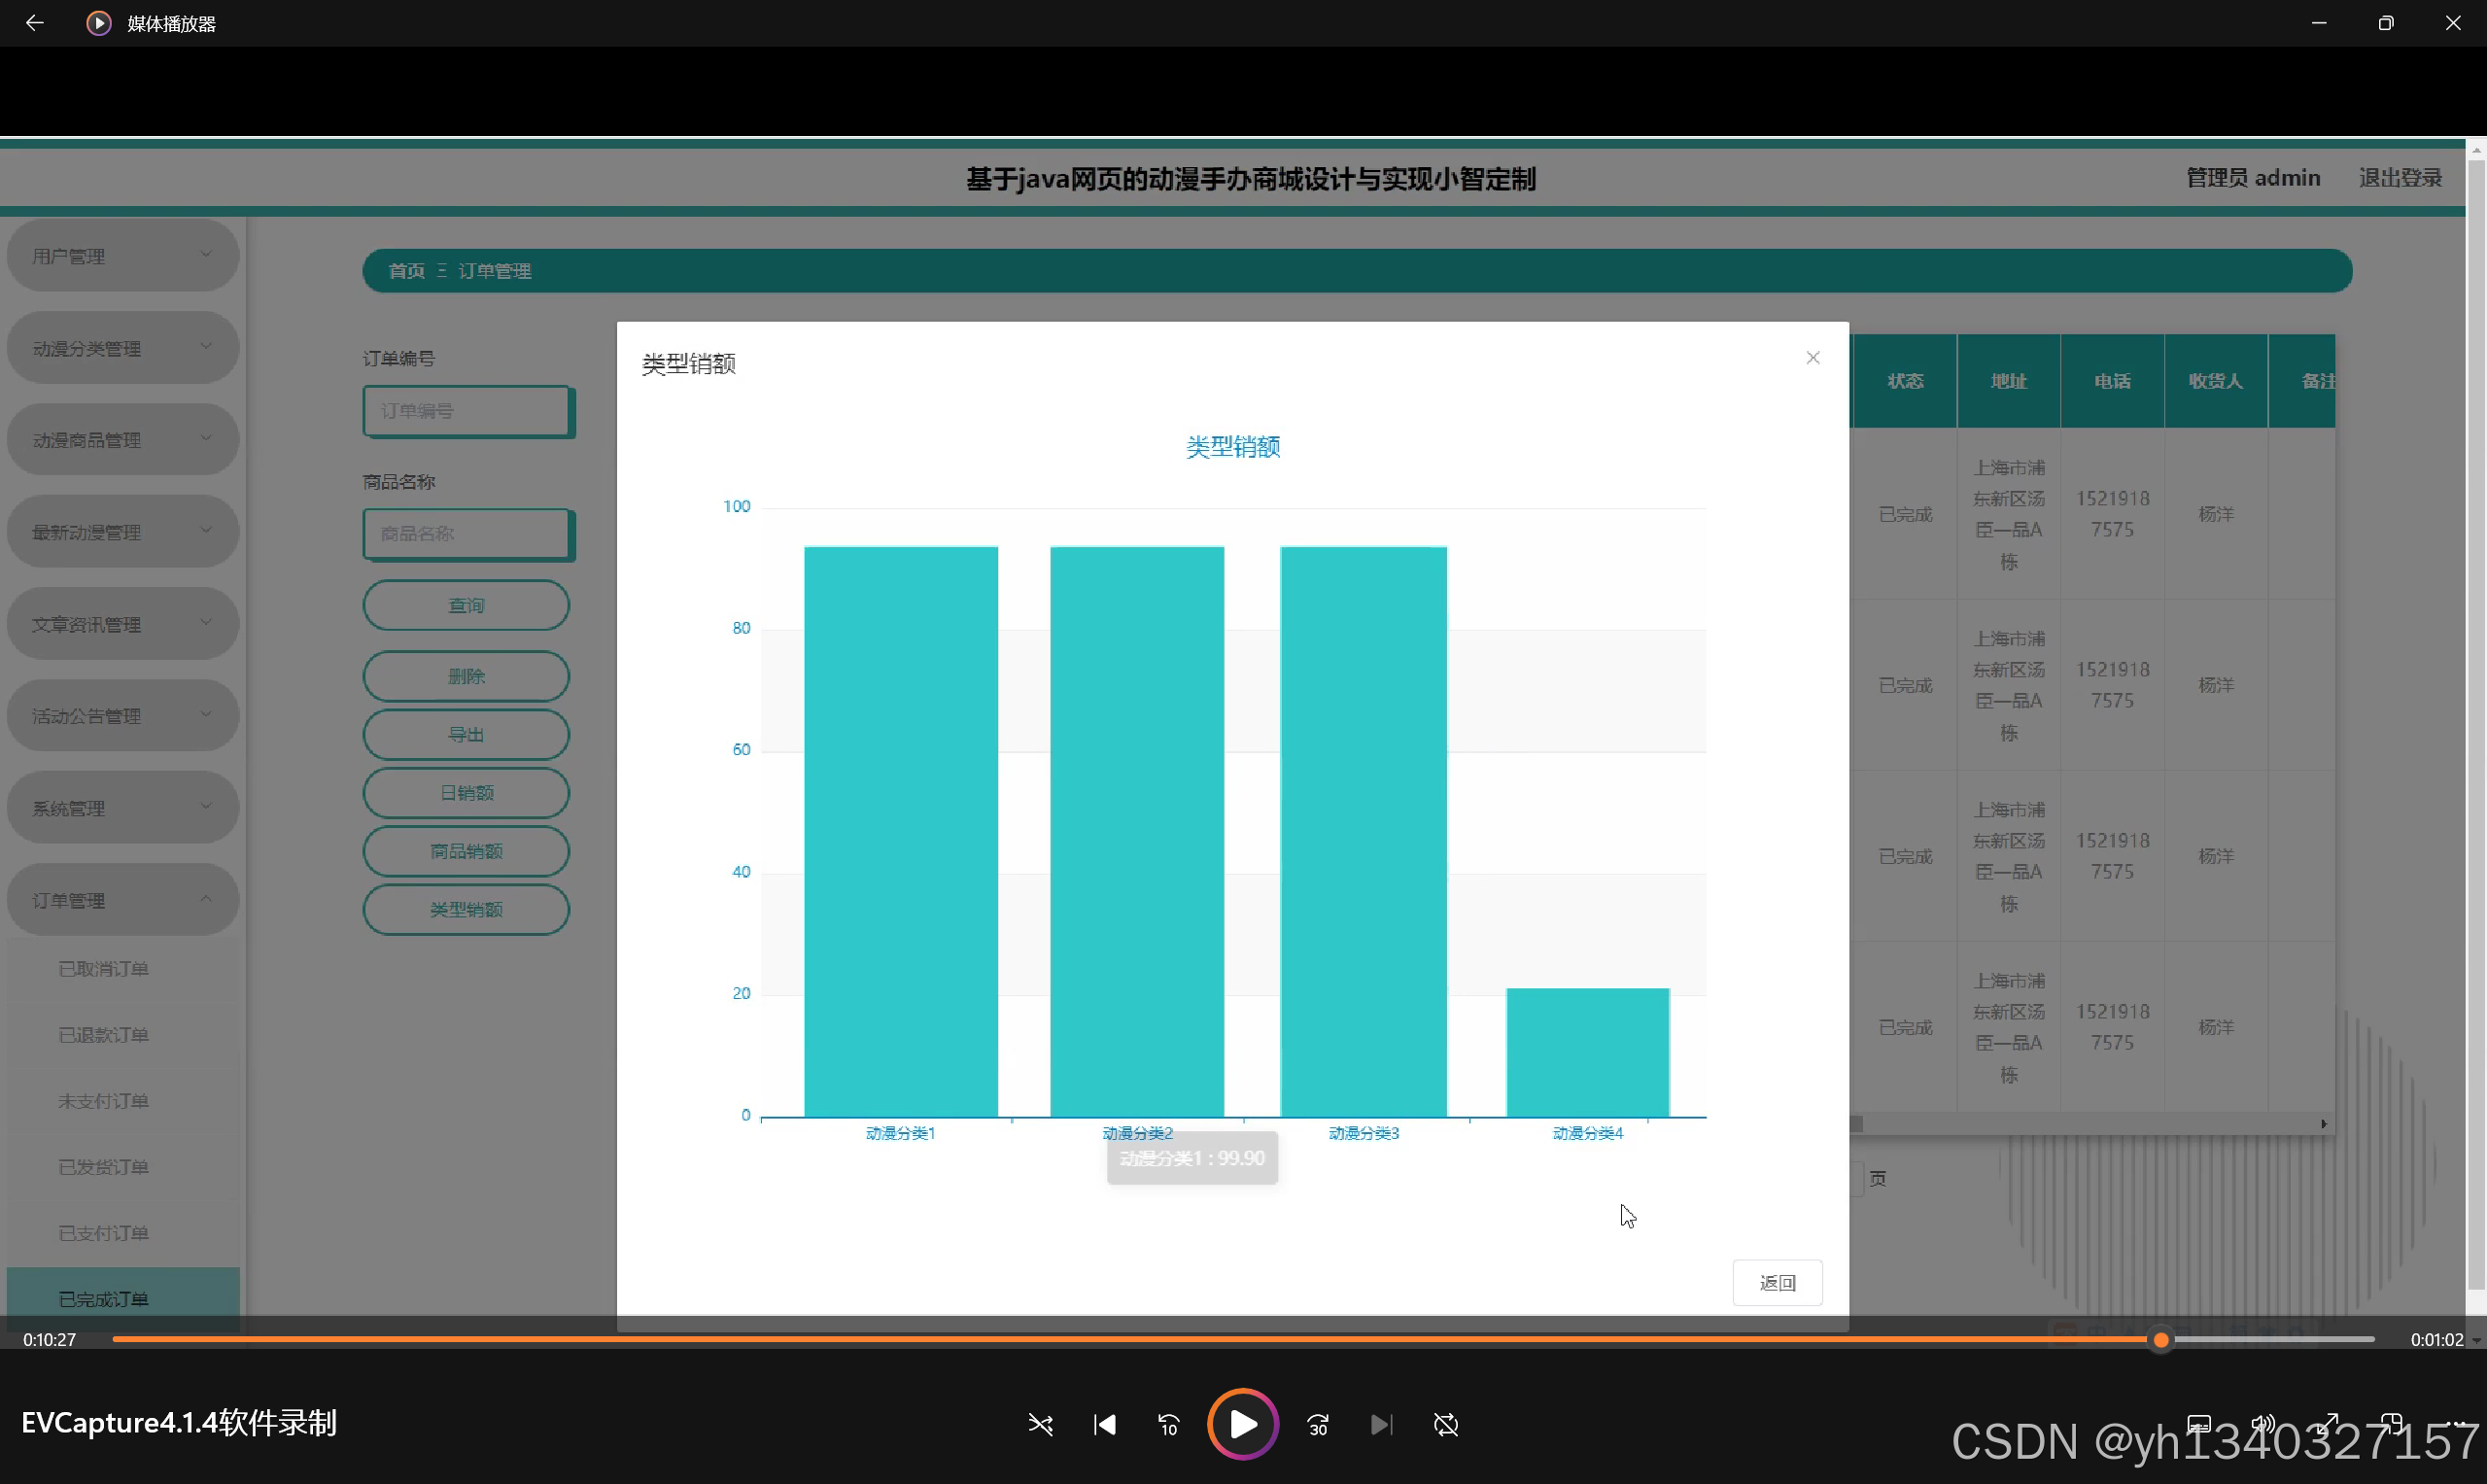Expand the 系统管理 sidebar menu
The image size is (2487, 1484).
[x=123, y=808]
